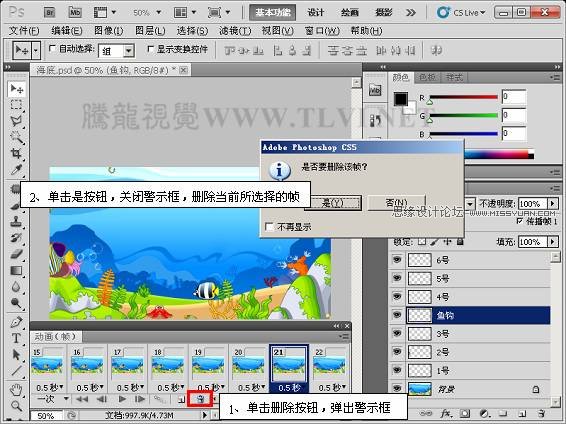The width and height of the screenshot is (566, 424).
Task: Select the Rectangular Marquee tool
Action: pyautogui.click(x=16, y=105)
